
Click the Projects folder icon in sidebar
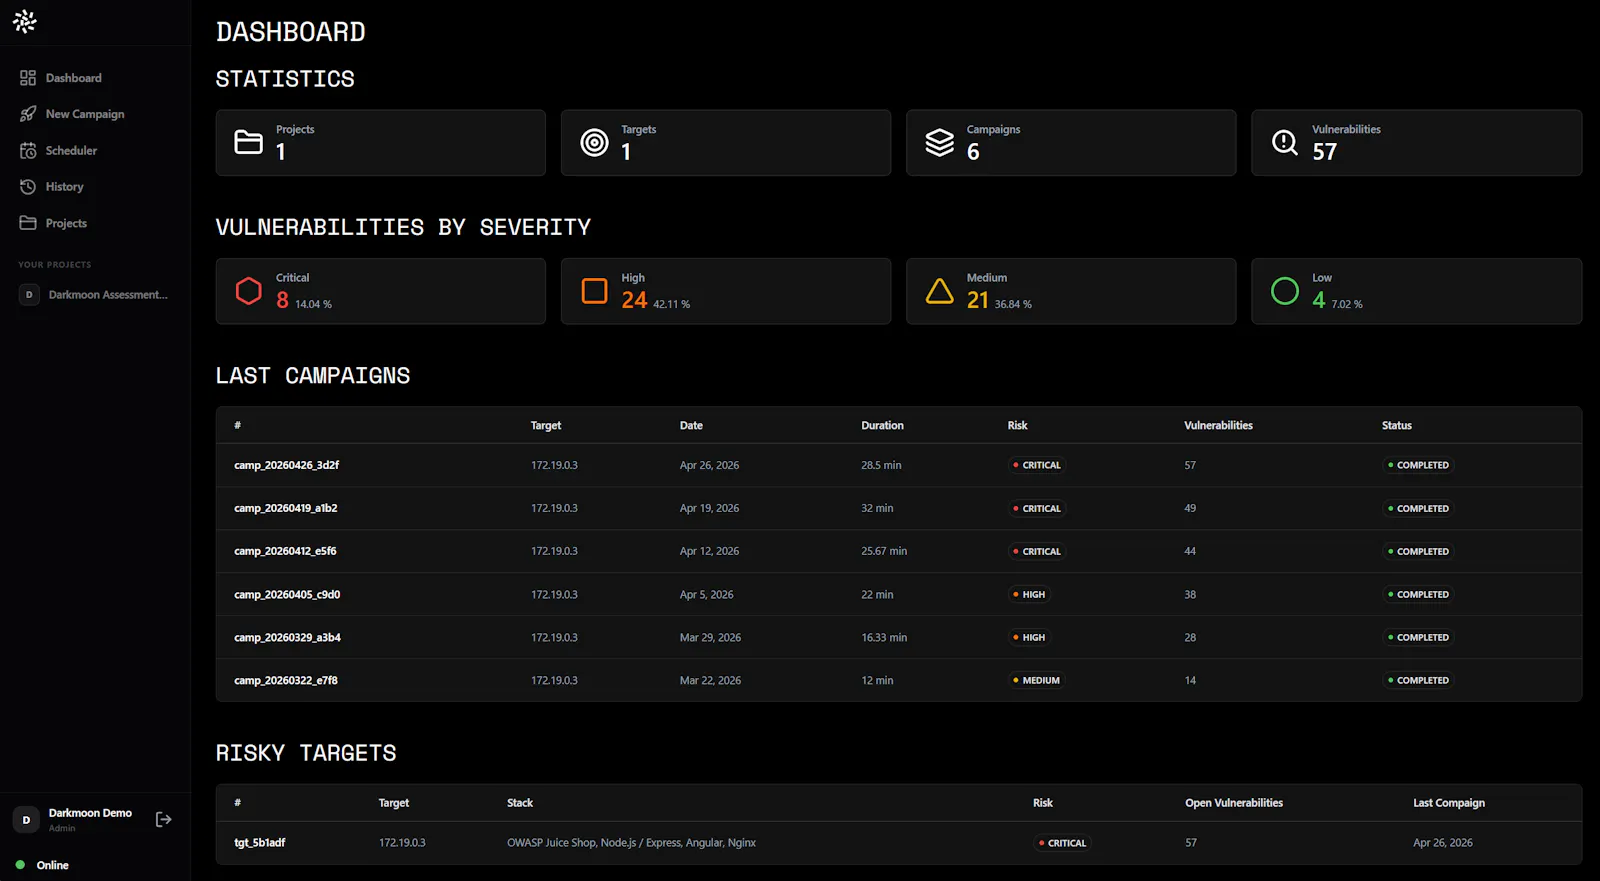pos(28,223)
